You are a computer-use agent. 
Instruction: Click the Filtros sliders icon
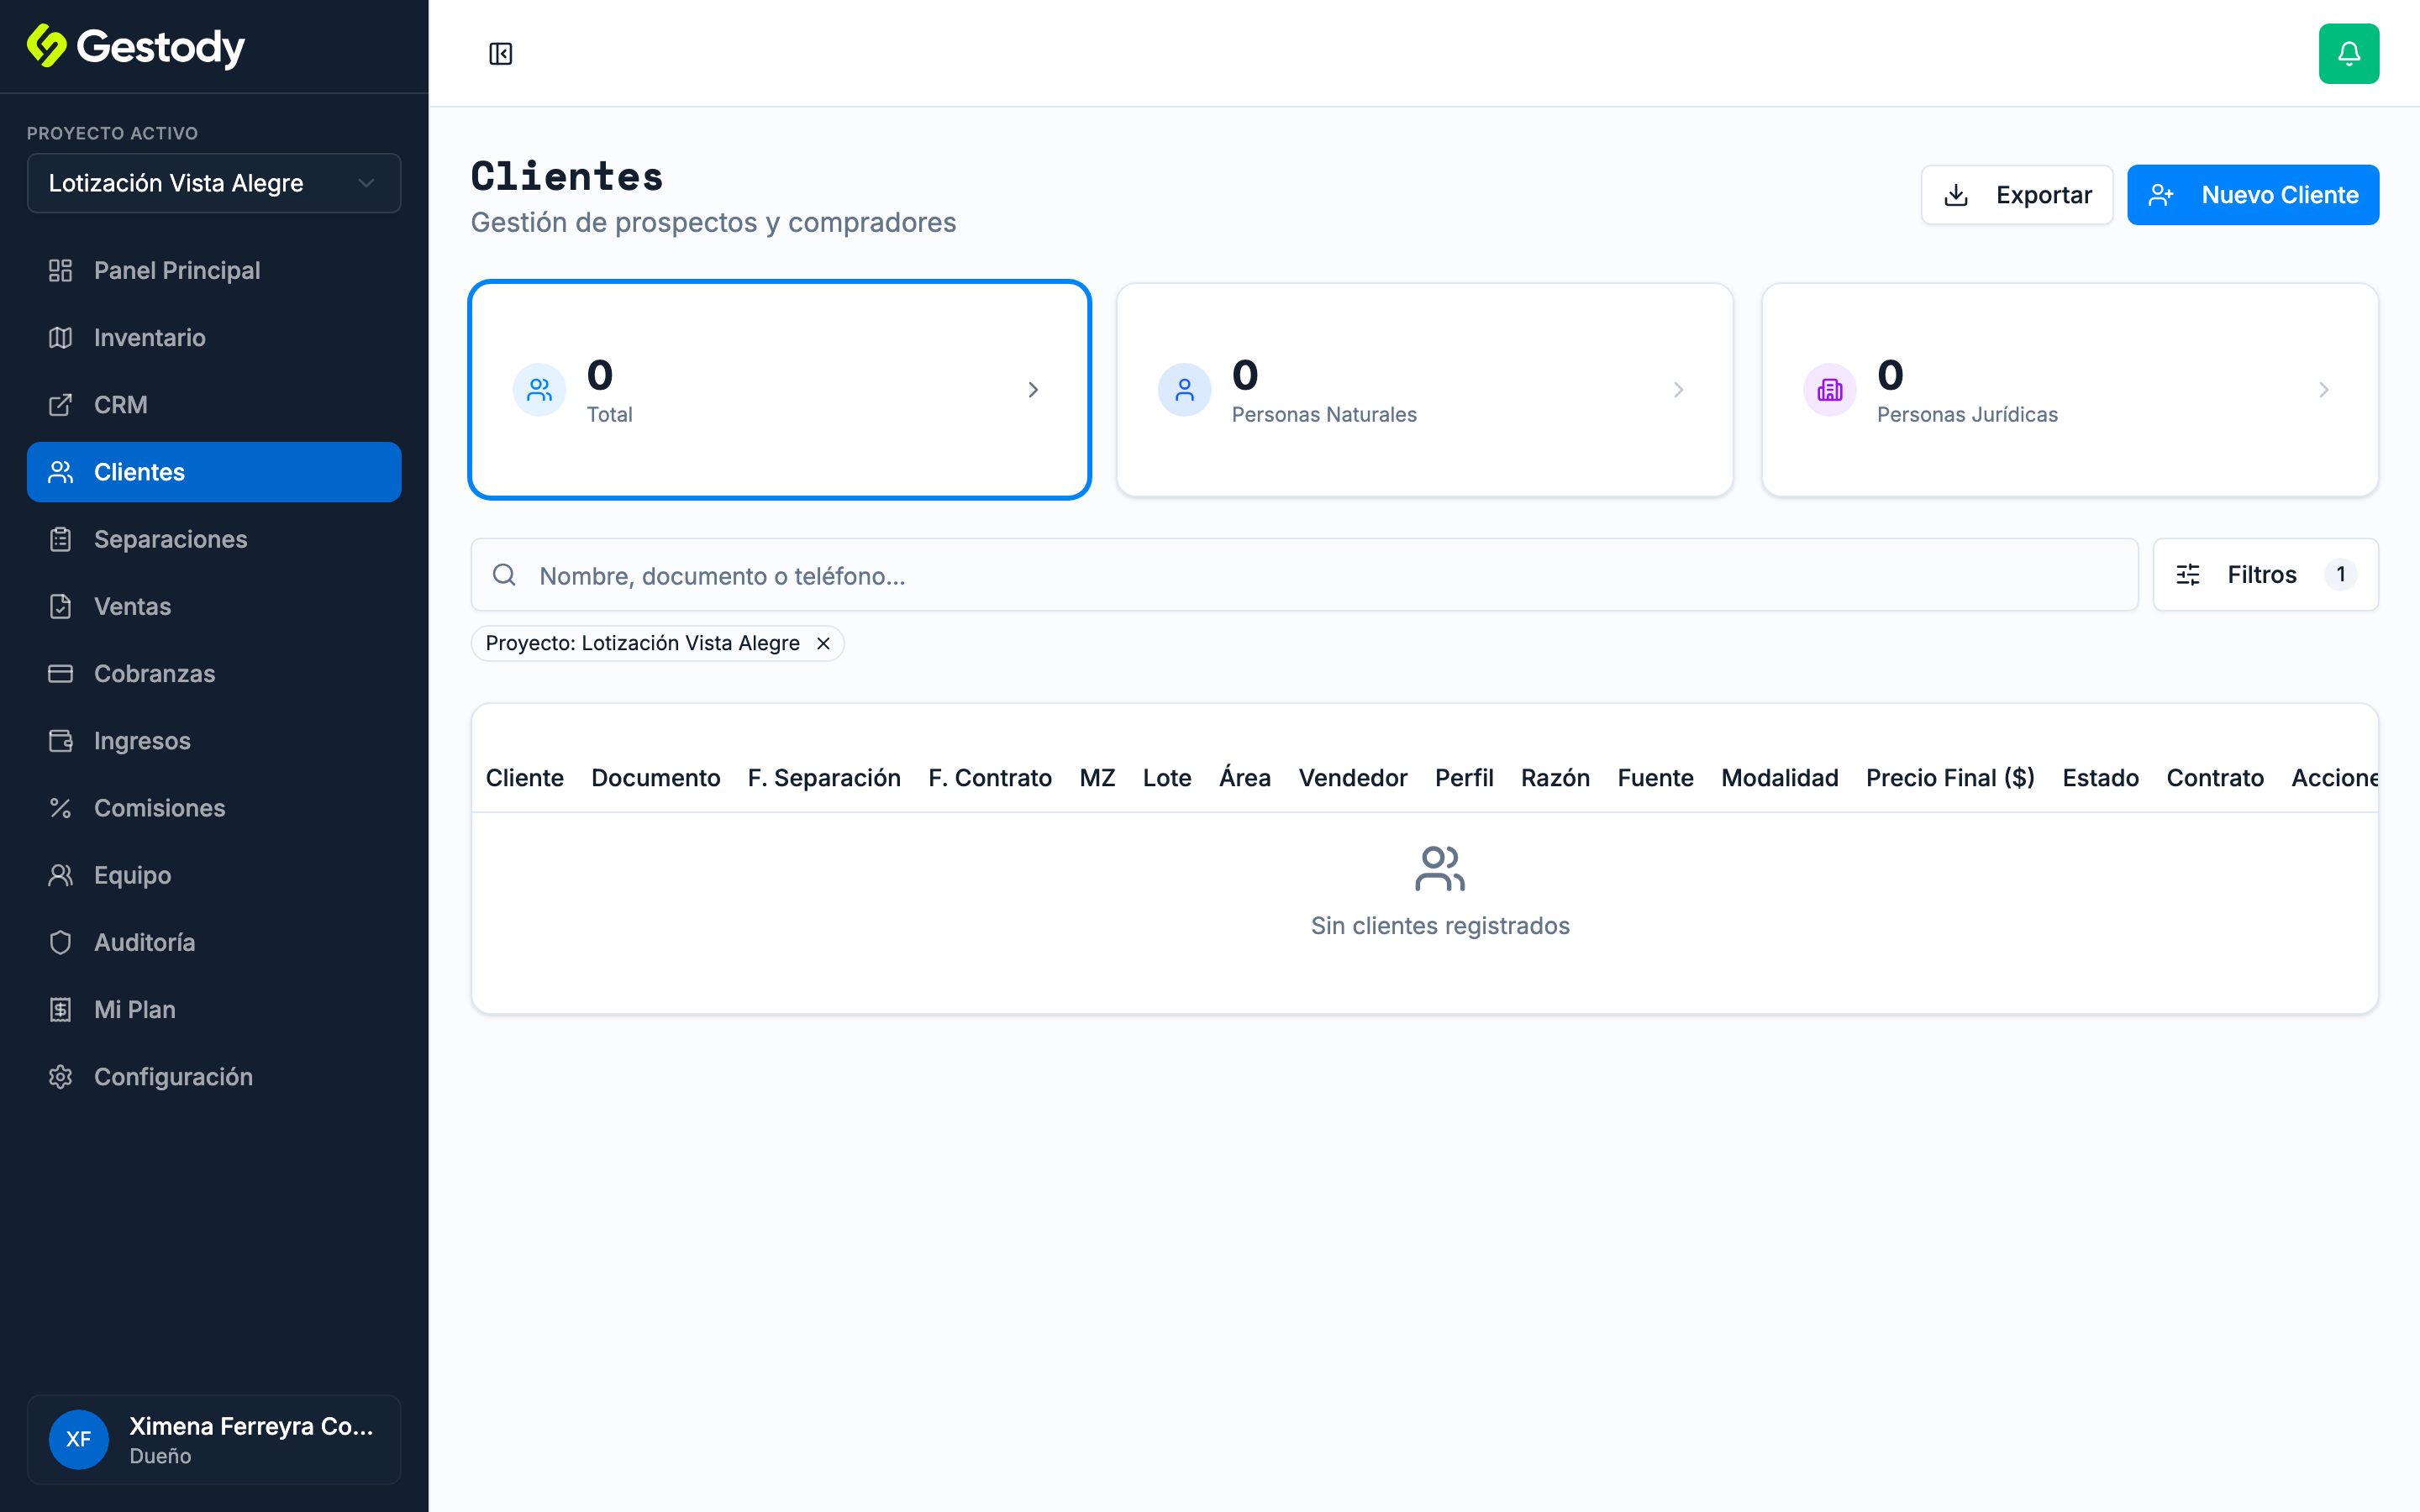[2187, 575]
